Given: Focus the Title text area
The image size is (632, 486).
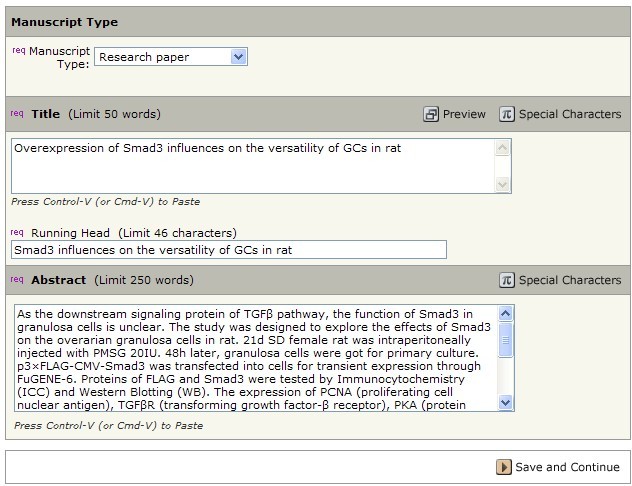Looking at the screenshot, I should 252,165.
